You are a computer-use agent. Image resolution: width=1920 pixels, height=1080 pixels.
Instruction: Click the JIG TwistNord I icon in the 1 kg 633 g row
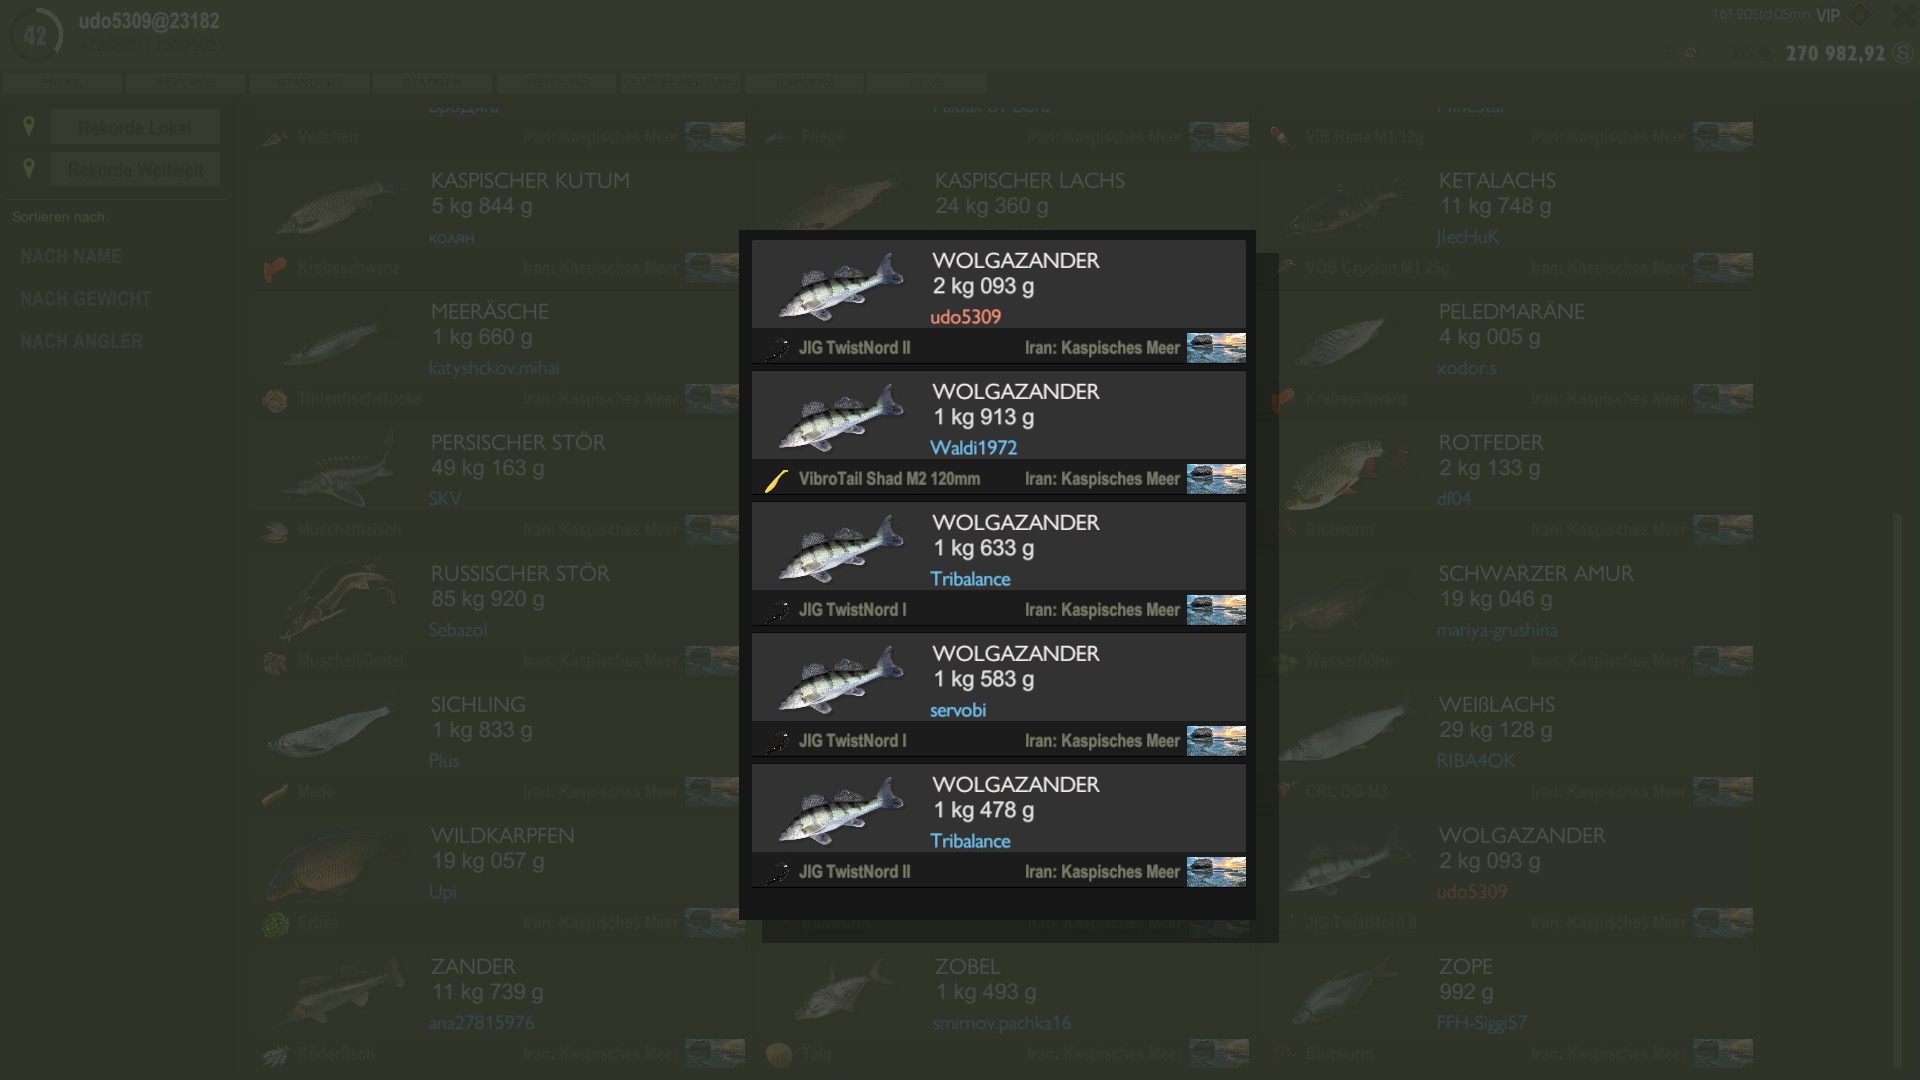click(x=777, y=610)
